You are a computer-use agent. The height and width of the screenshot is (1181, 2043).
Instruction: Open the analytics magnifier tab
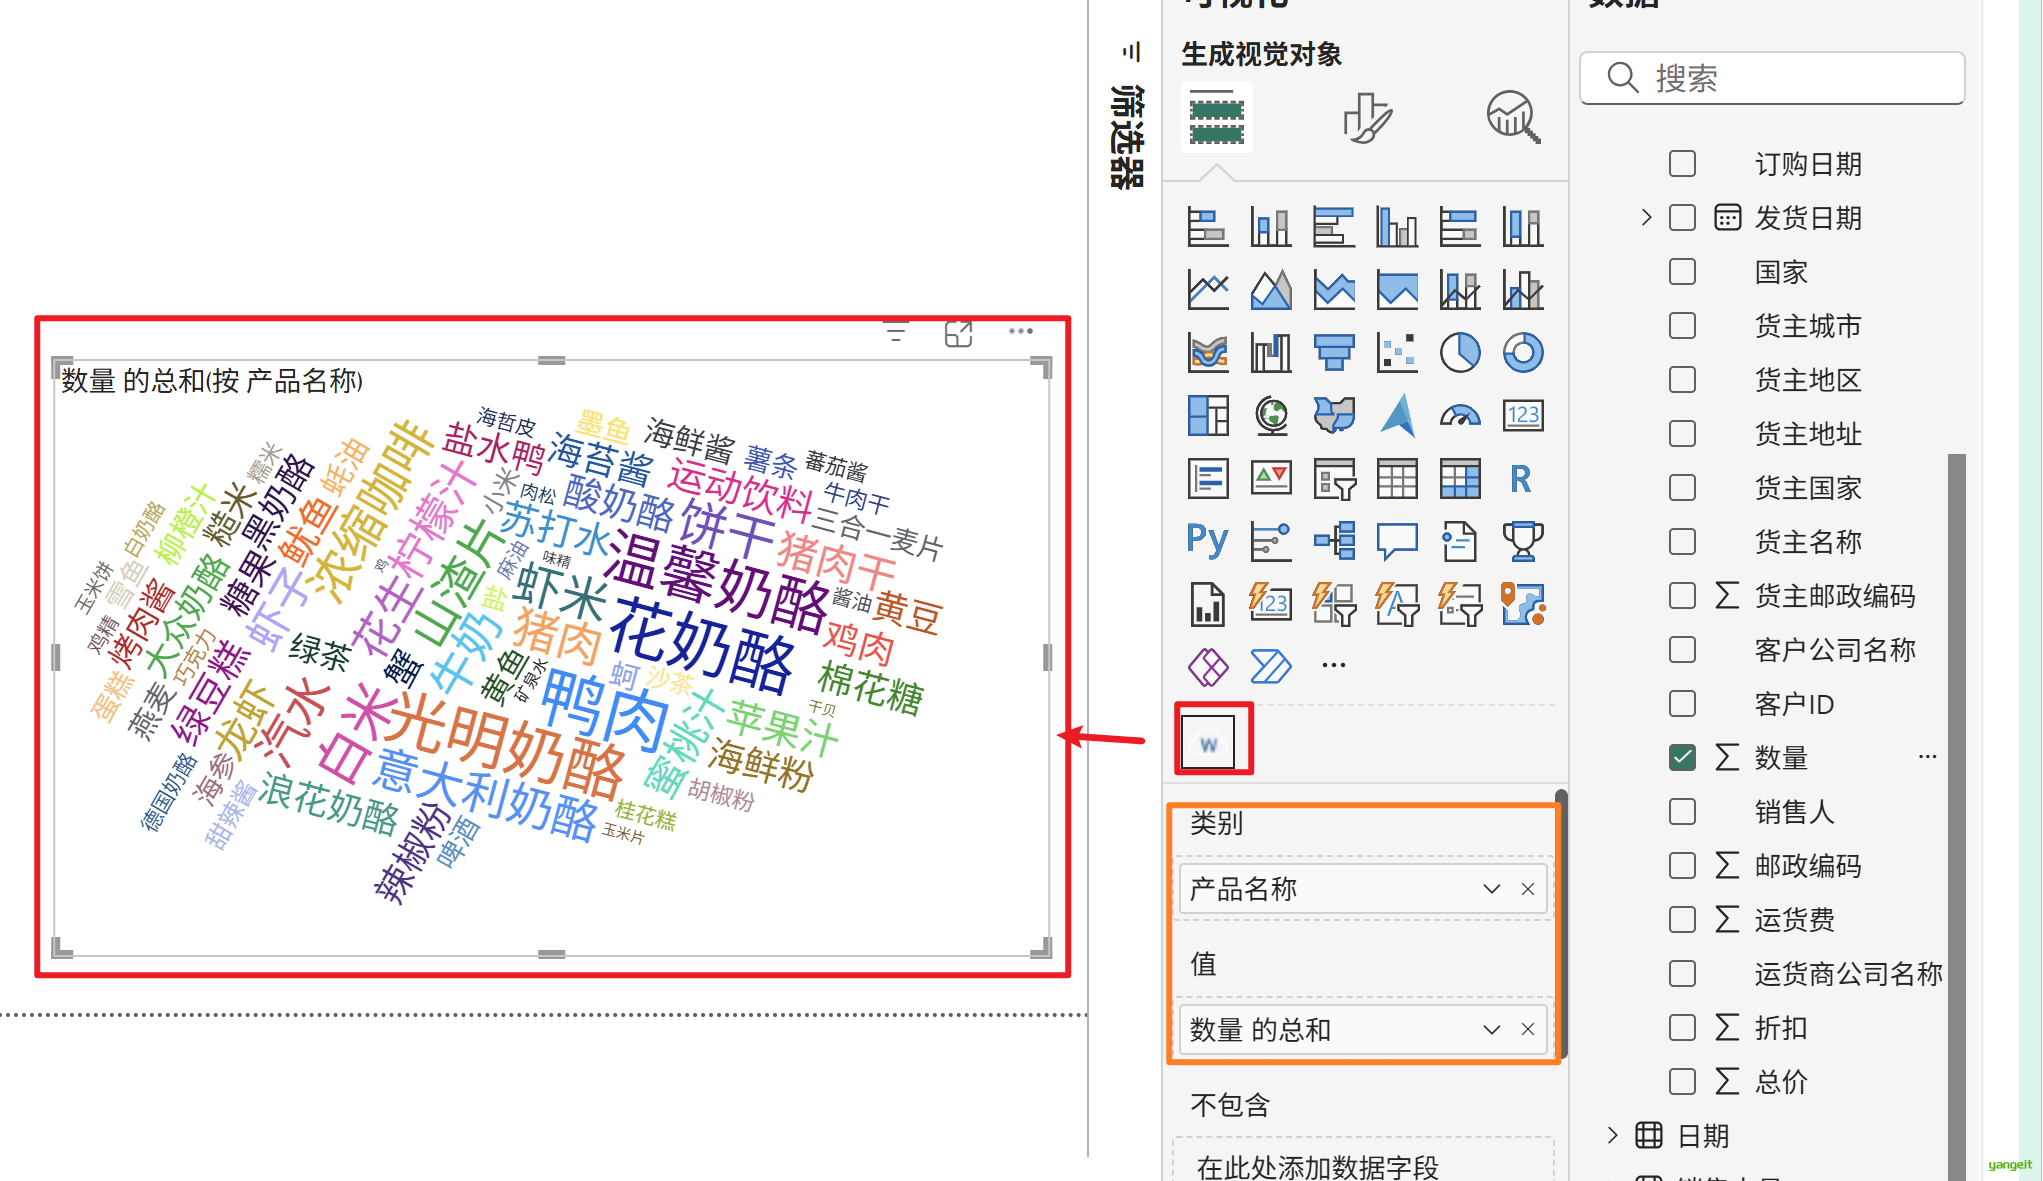(x=1512, y=118)
